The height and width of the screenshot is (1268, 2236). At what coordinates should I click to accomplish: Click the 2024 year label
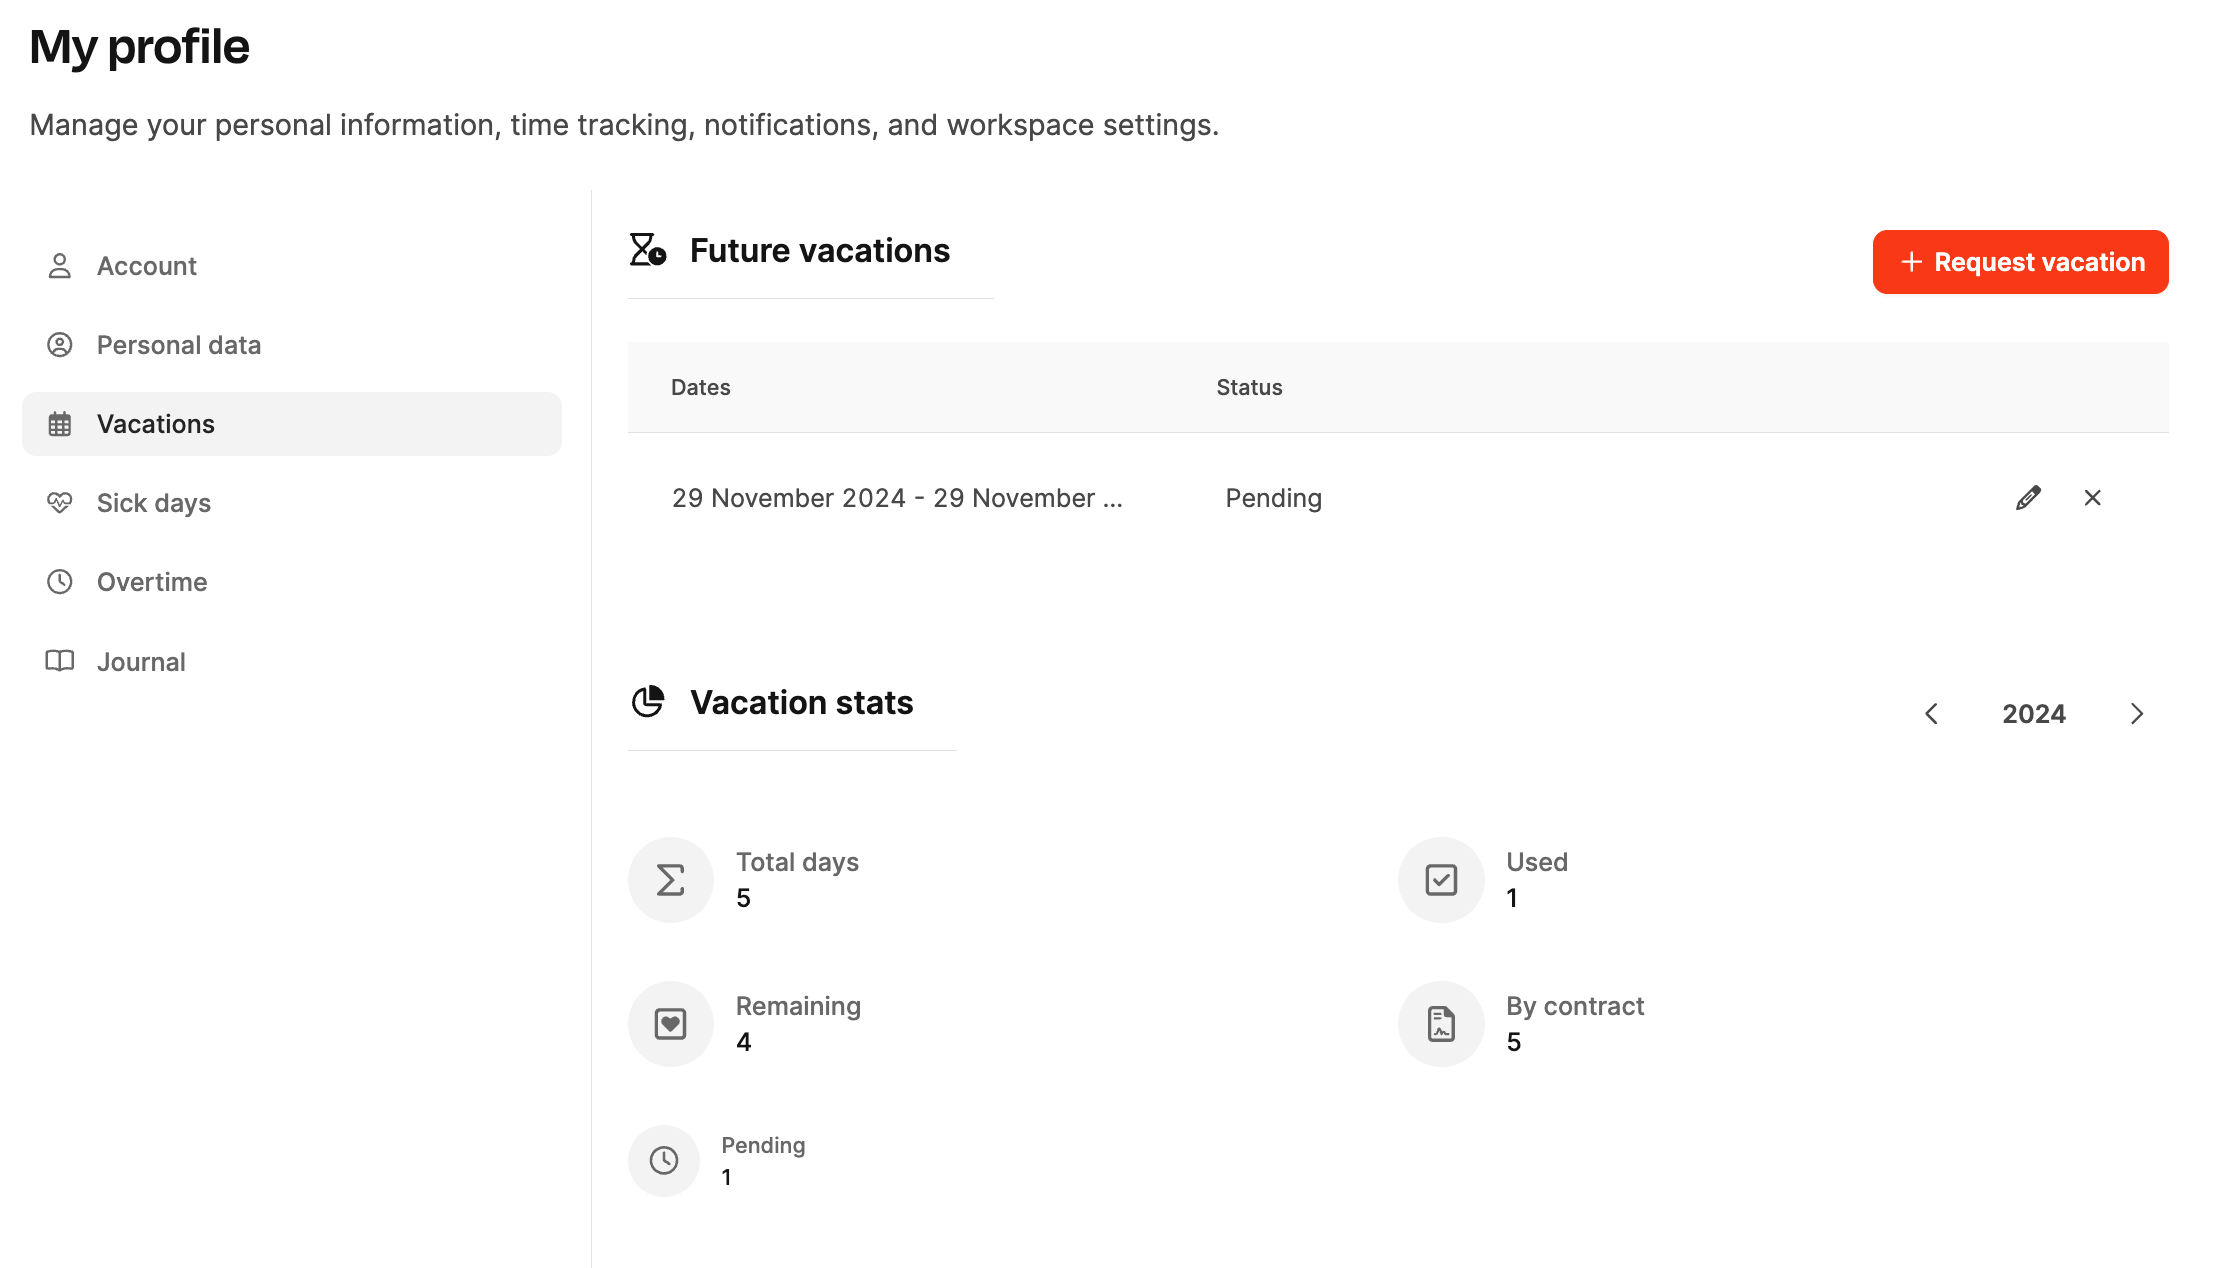pos(2033,714)
